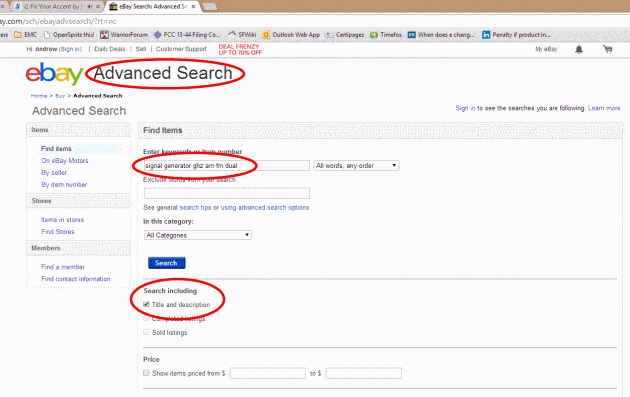The width and height of the screenshot is (630, 397).
Task: Open the Outlook Web App bookmark
Action: [x=291, y=35]
